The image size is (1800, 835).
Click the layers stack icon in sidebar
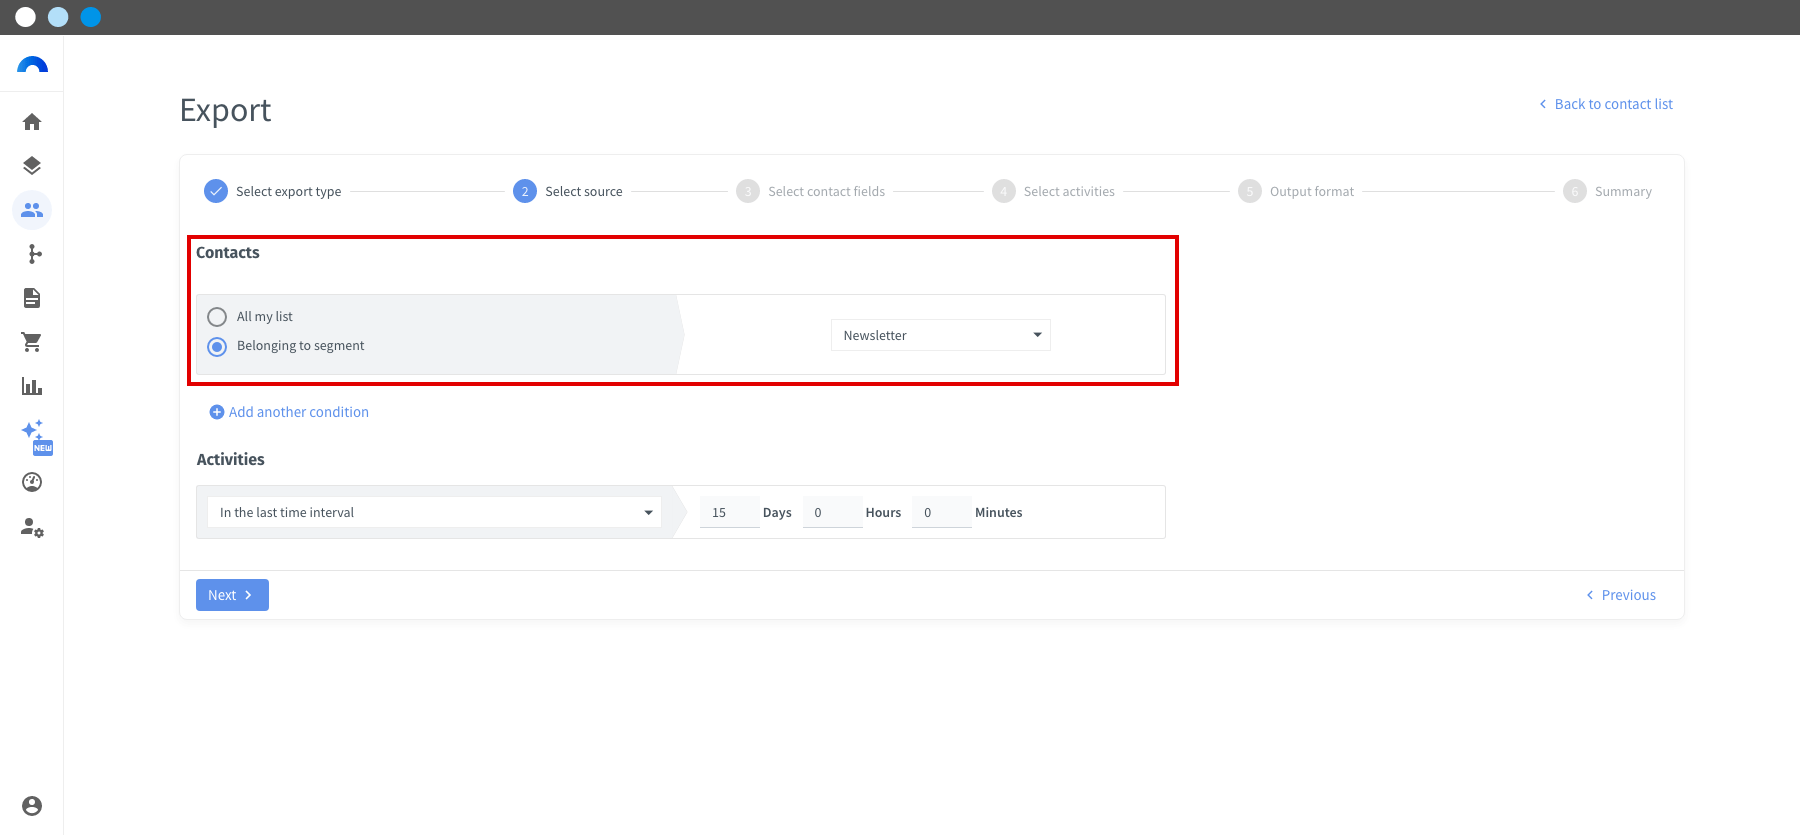pos(32,166)
